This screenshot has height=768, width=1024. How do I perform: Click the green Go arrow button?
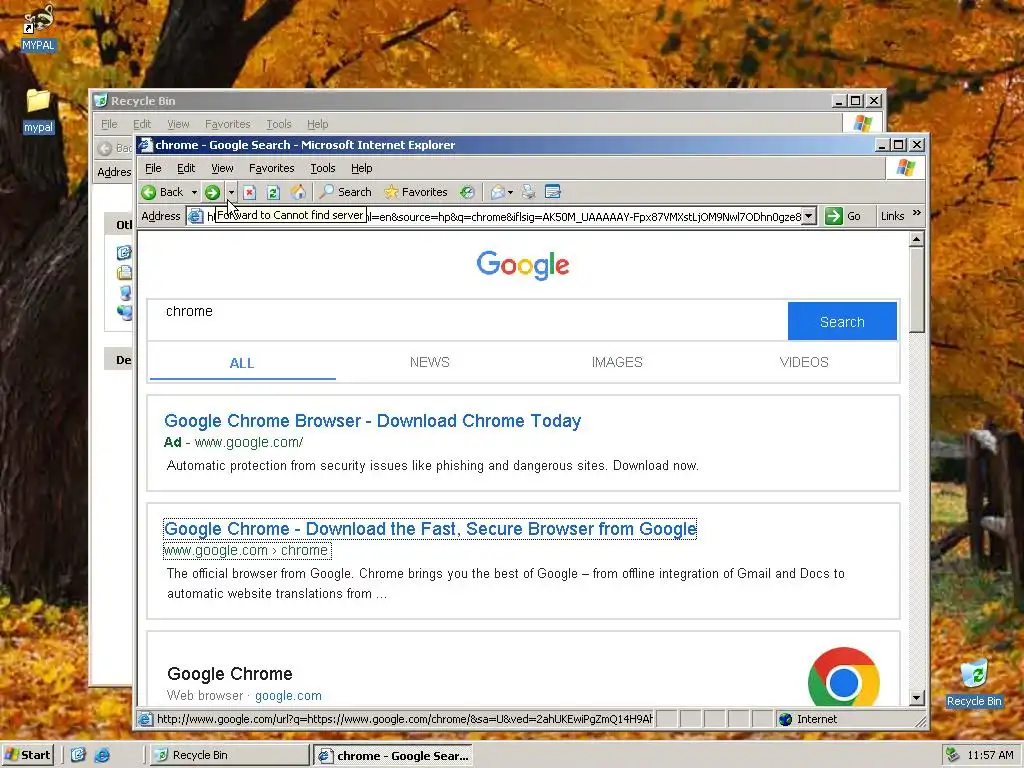(833, 216)
